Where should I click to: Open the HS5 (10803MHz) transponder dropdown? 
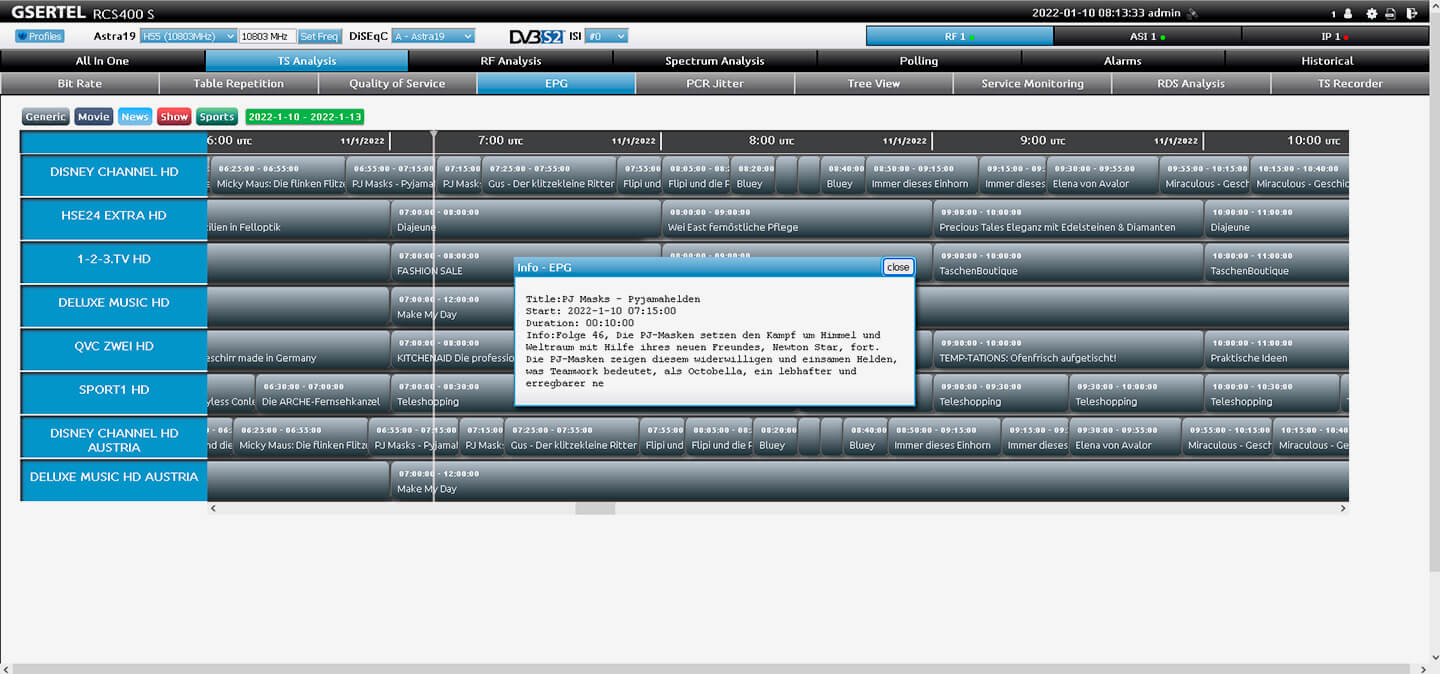tap(188, 36)
